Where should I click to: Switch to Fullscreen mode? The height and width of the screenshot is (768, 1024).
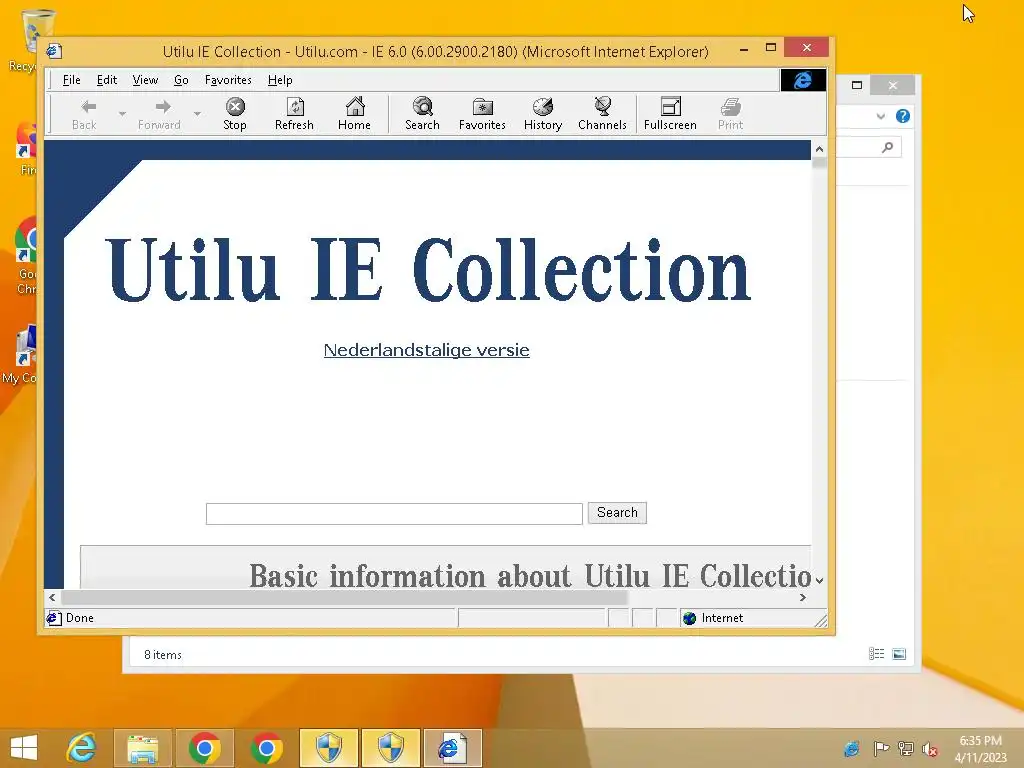point(670,114)
